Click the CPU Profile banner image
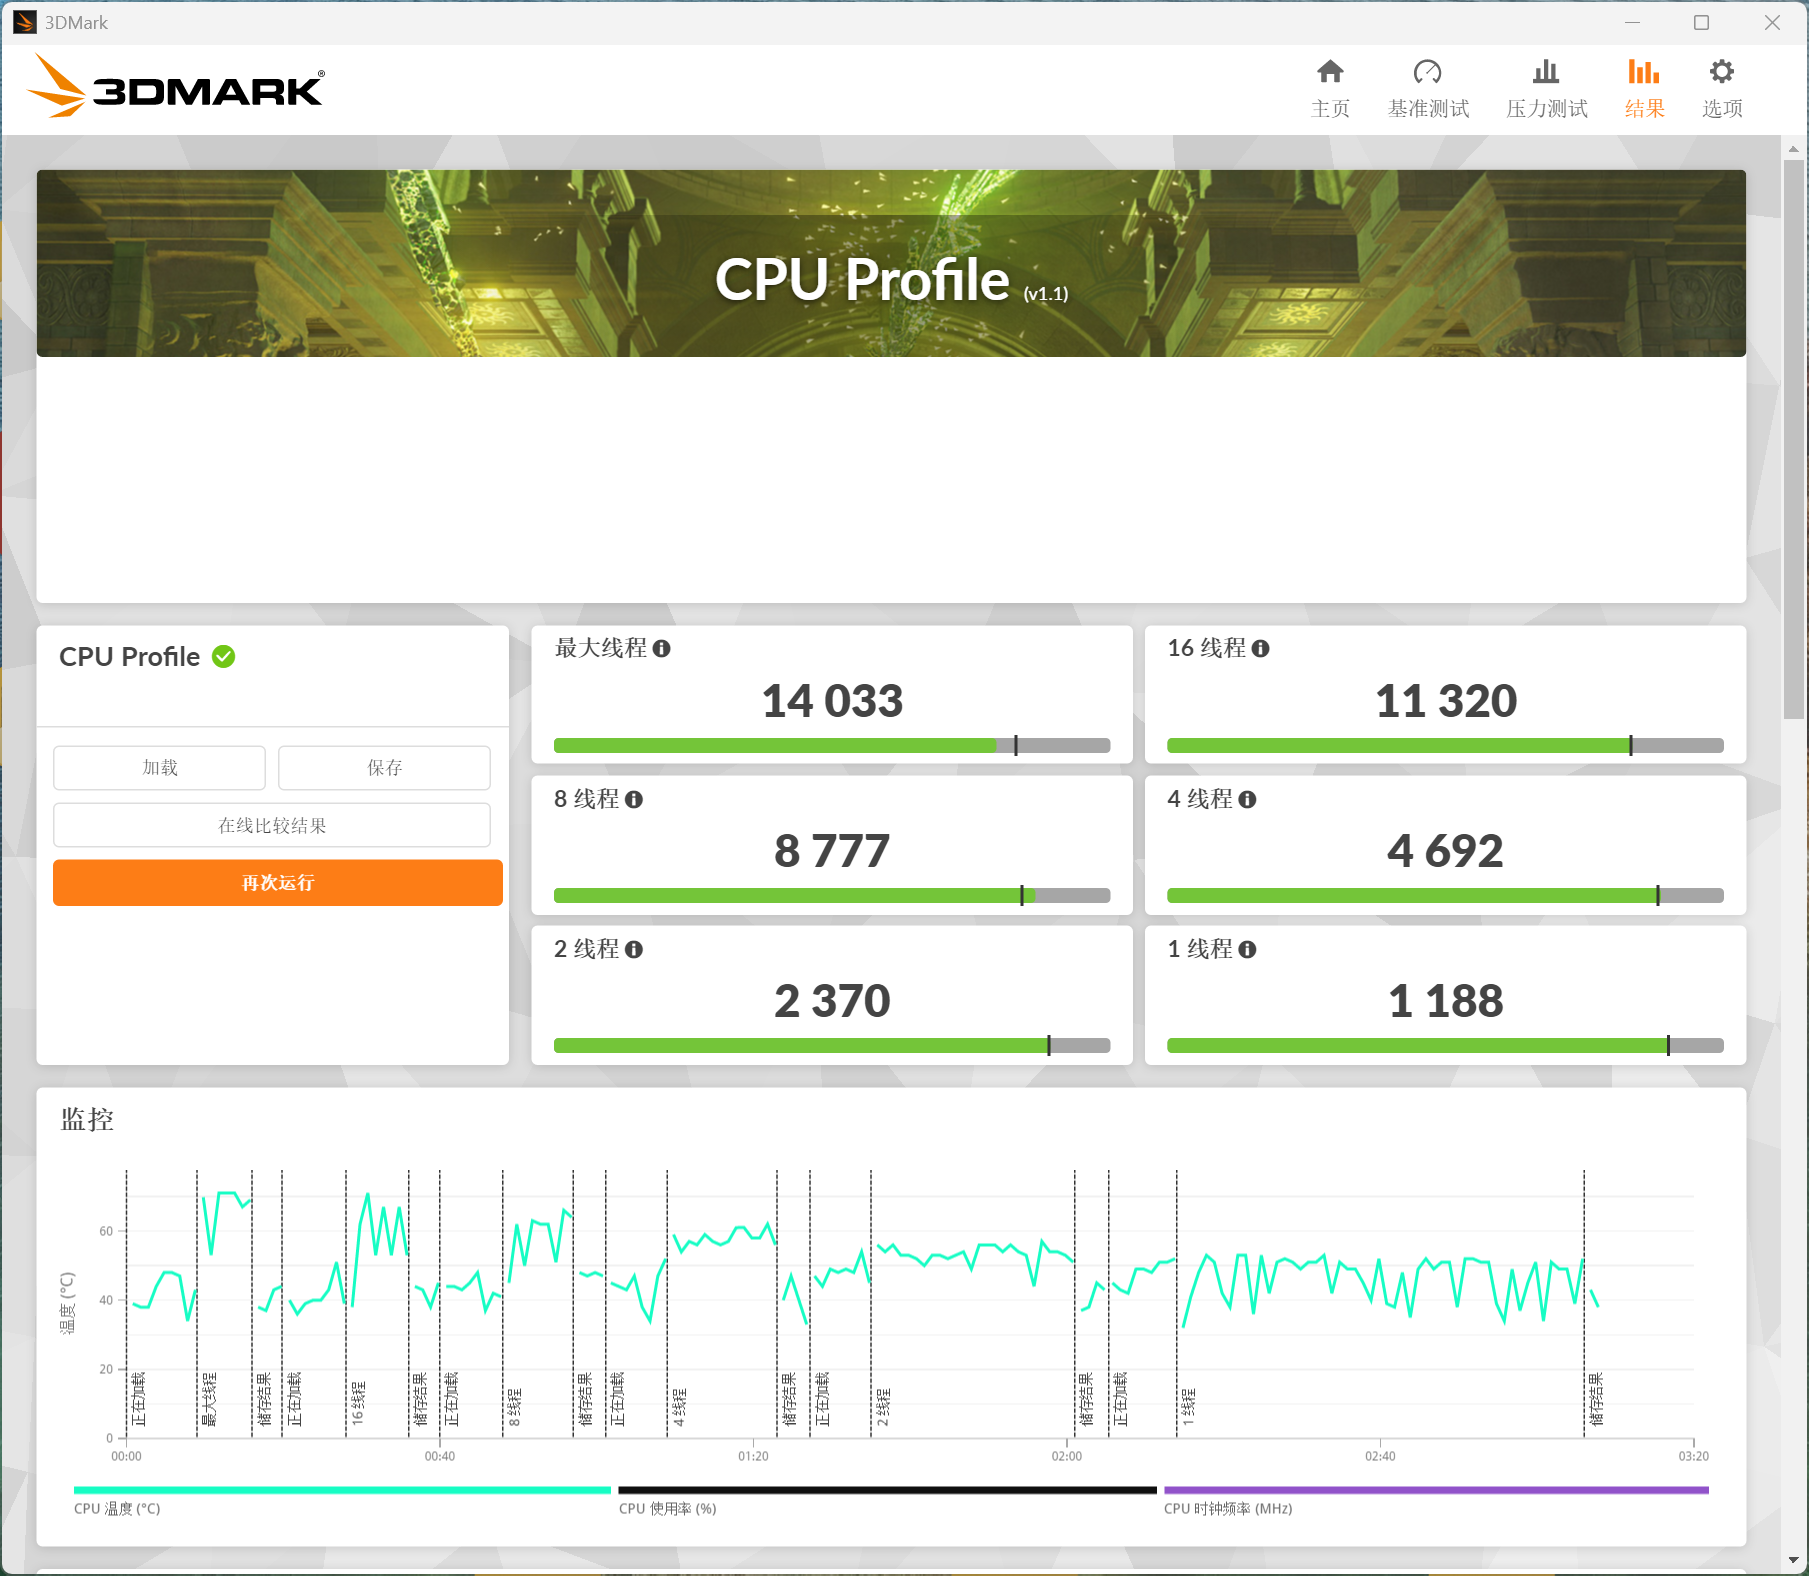1809x1576 pixels. pyautogui.click(x=891, y=264)
